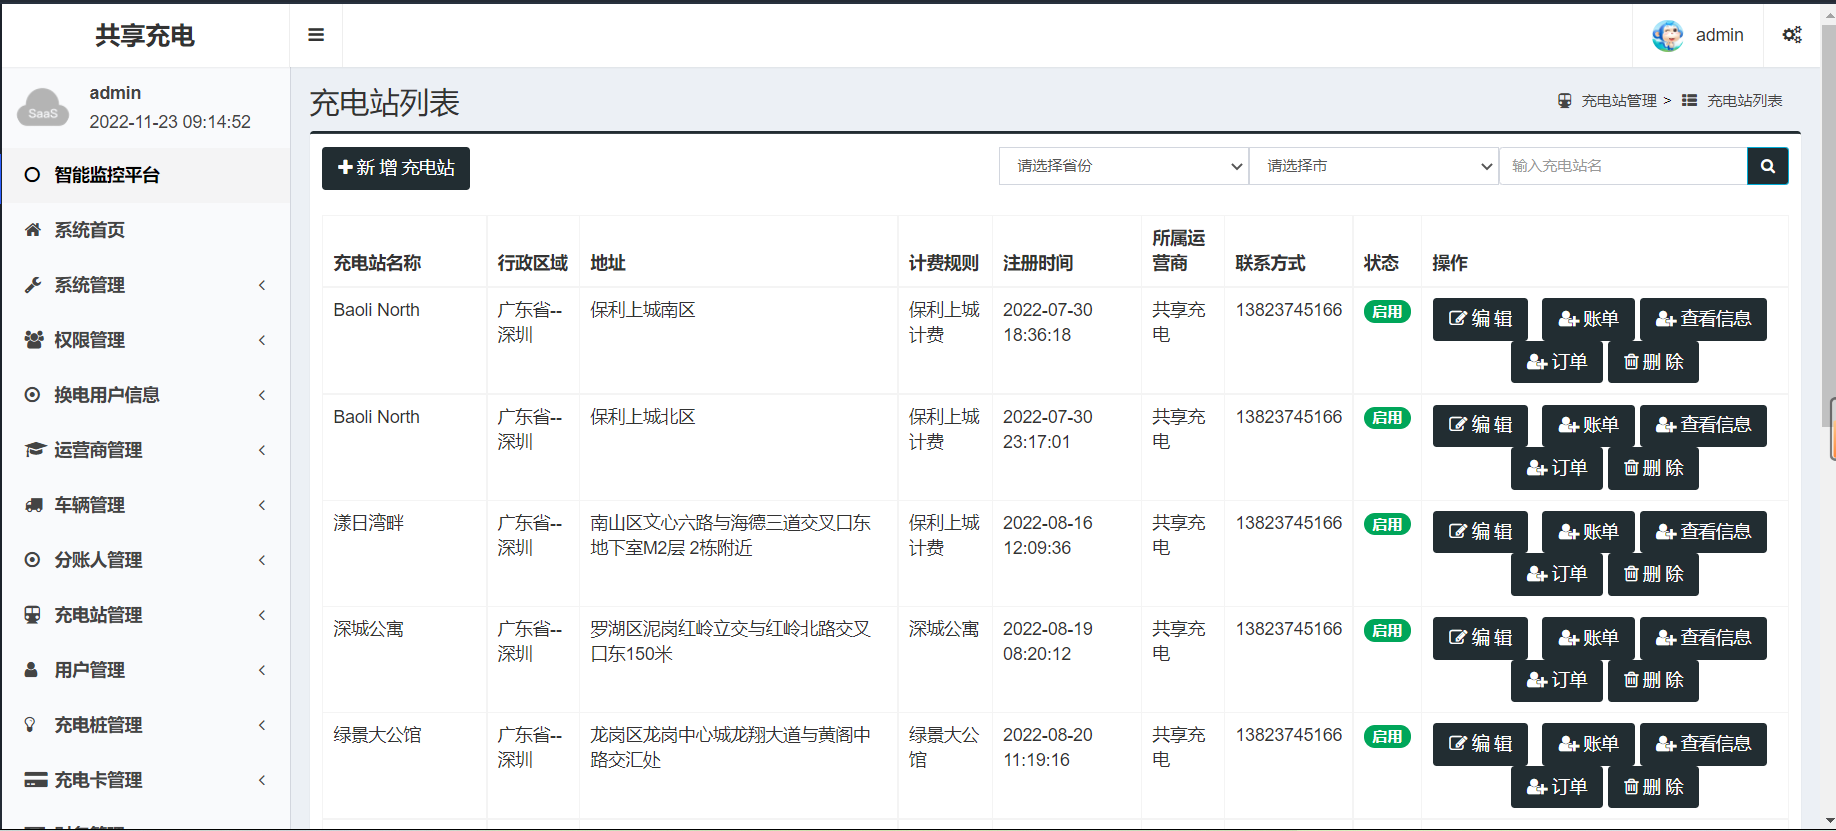Click the person icon beside 用户管理
Viewport: 1836px width, 831px height.
[x=31, y=670]
